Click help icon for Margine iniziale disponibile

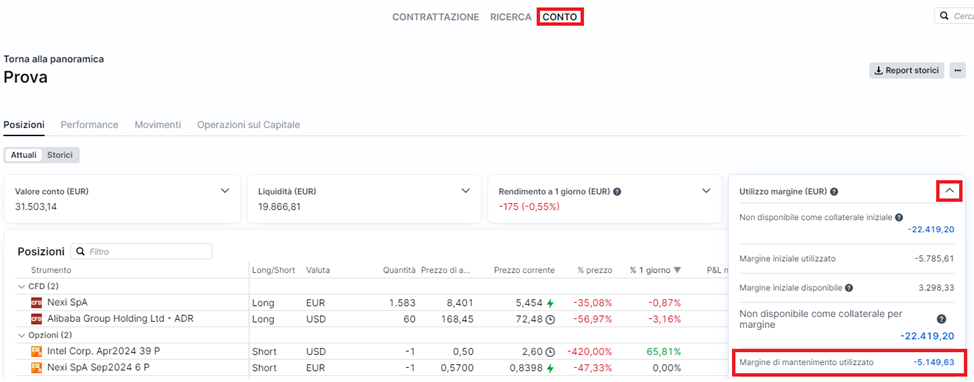[x=849, y=288]
